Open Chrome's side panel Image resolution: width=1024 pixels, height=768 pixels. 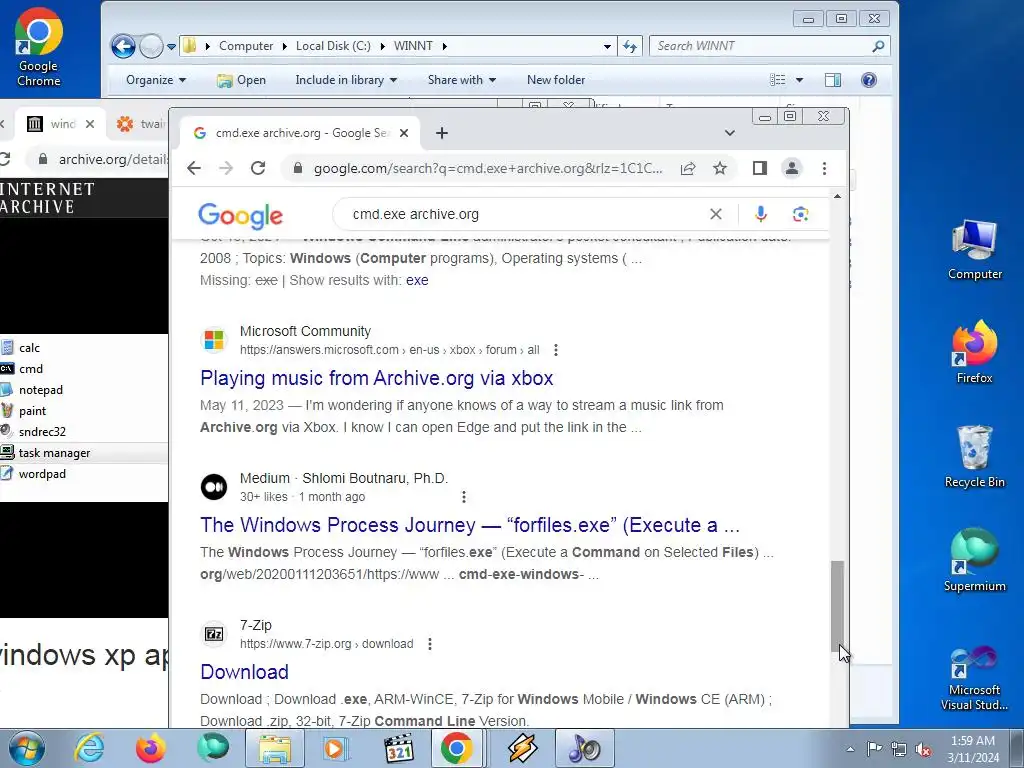(760, 168)
